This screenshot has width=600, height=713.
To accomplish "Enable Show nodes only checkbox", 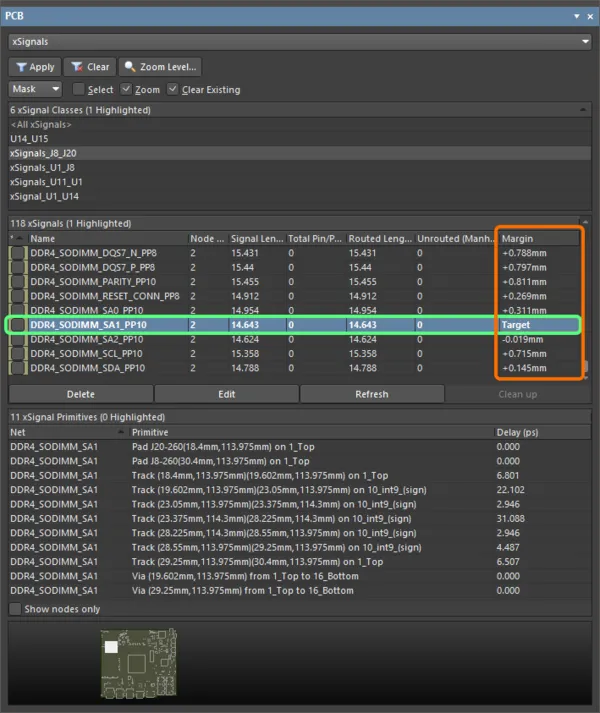I will (x=15, y=609).
